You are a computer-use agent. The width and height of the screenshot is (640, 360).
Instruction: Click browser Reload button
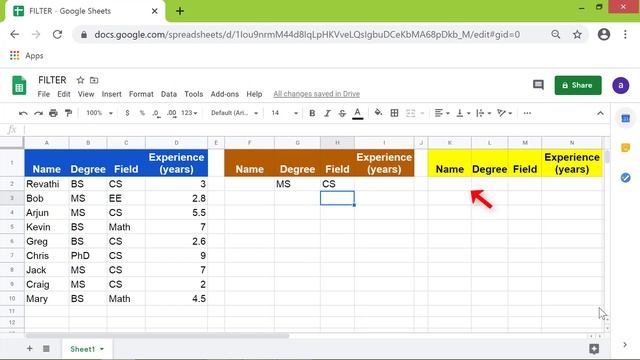point(58,35)
